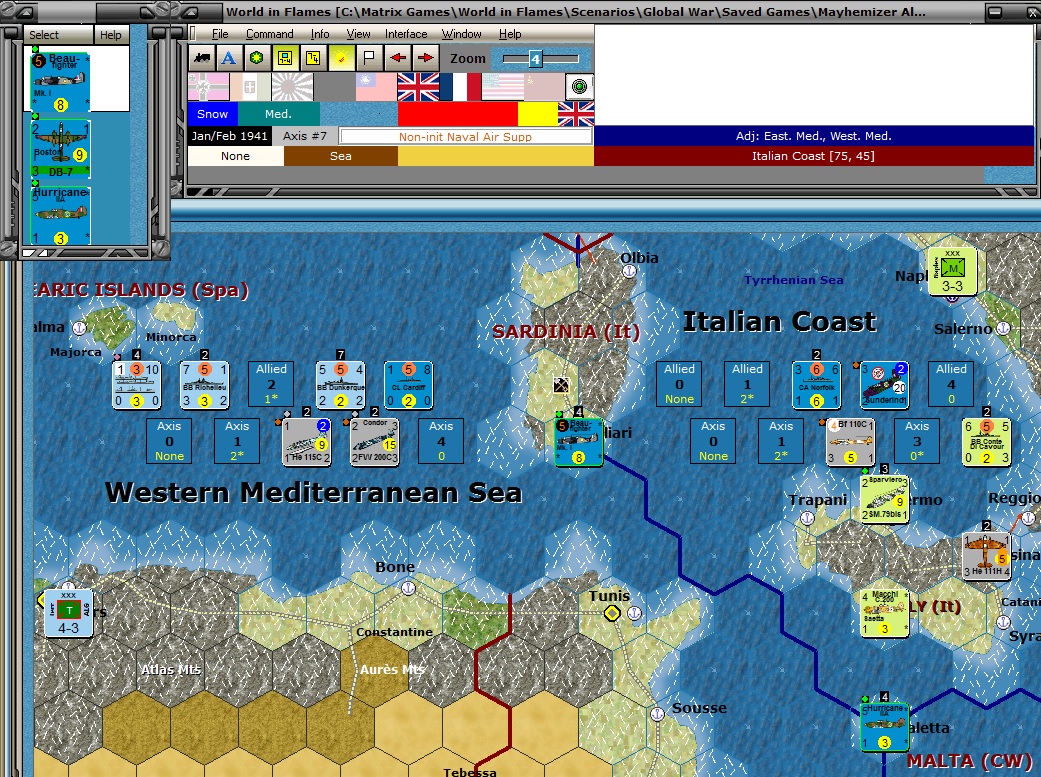Select the Hurricane IIA unit in the side panel
Image resolution: width=1041 pixels, height=777 pixels.
(x=60, y=215)
